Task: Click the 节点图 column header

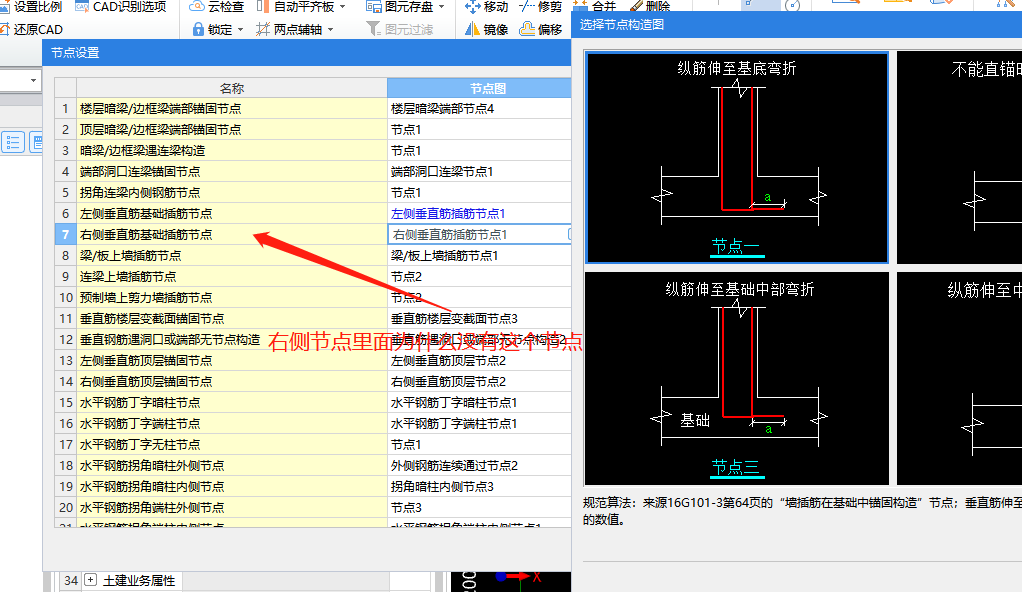Action: (x=479, y=88)
